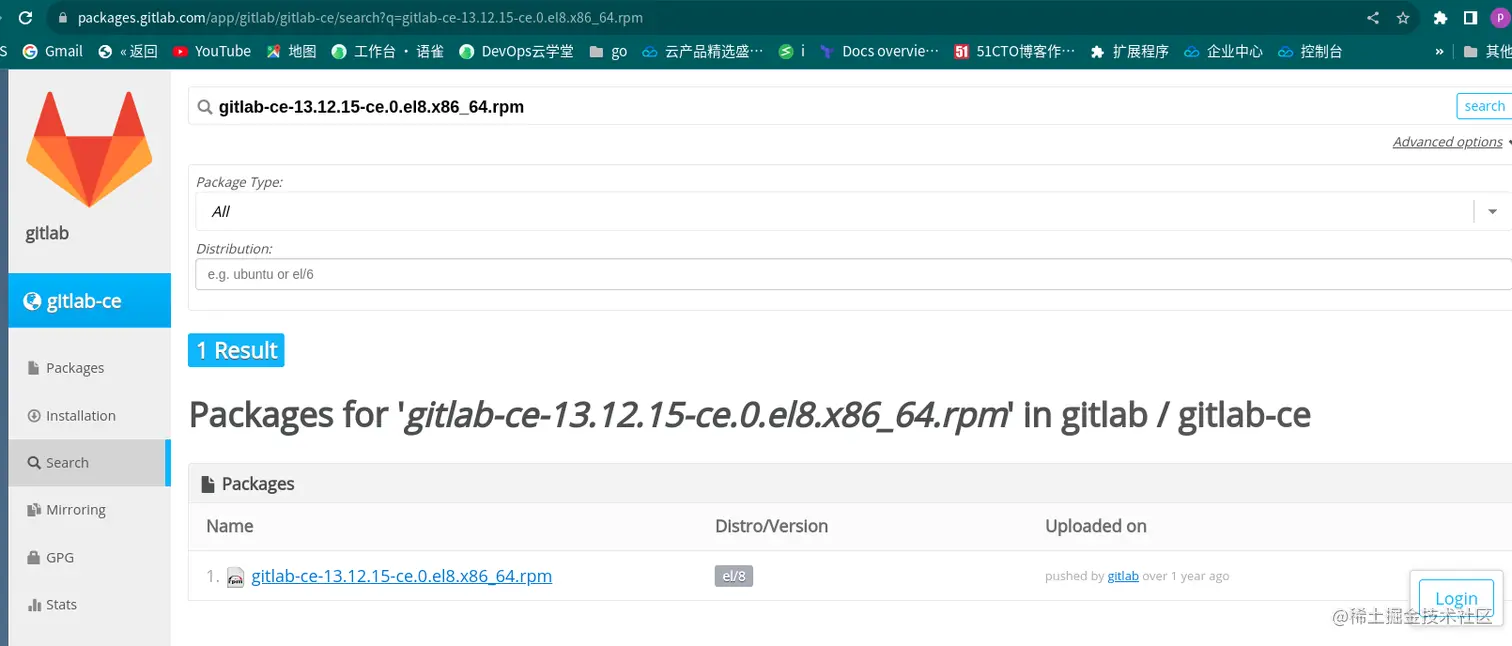
Task: Click the Packages panel heading
Action: [248, 484]
